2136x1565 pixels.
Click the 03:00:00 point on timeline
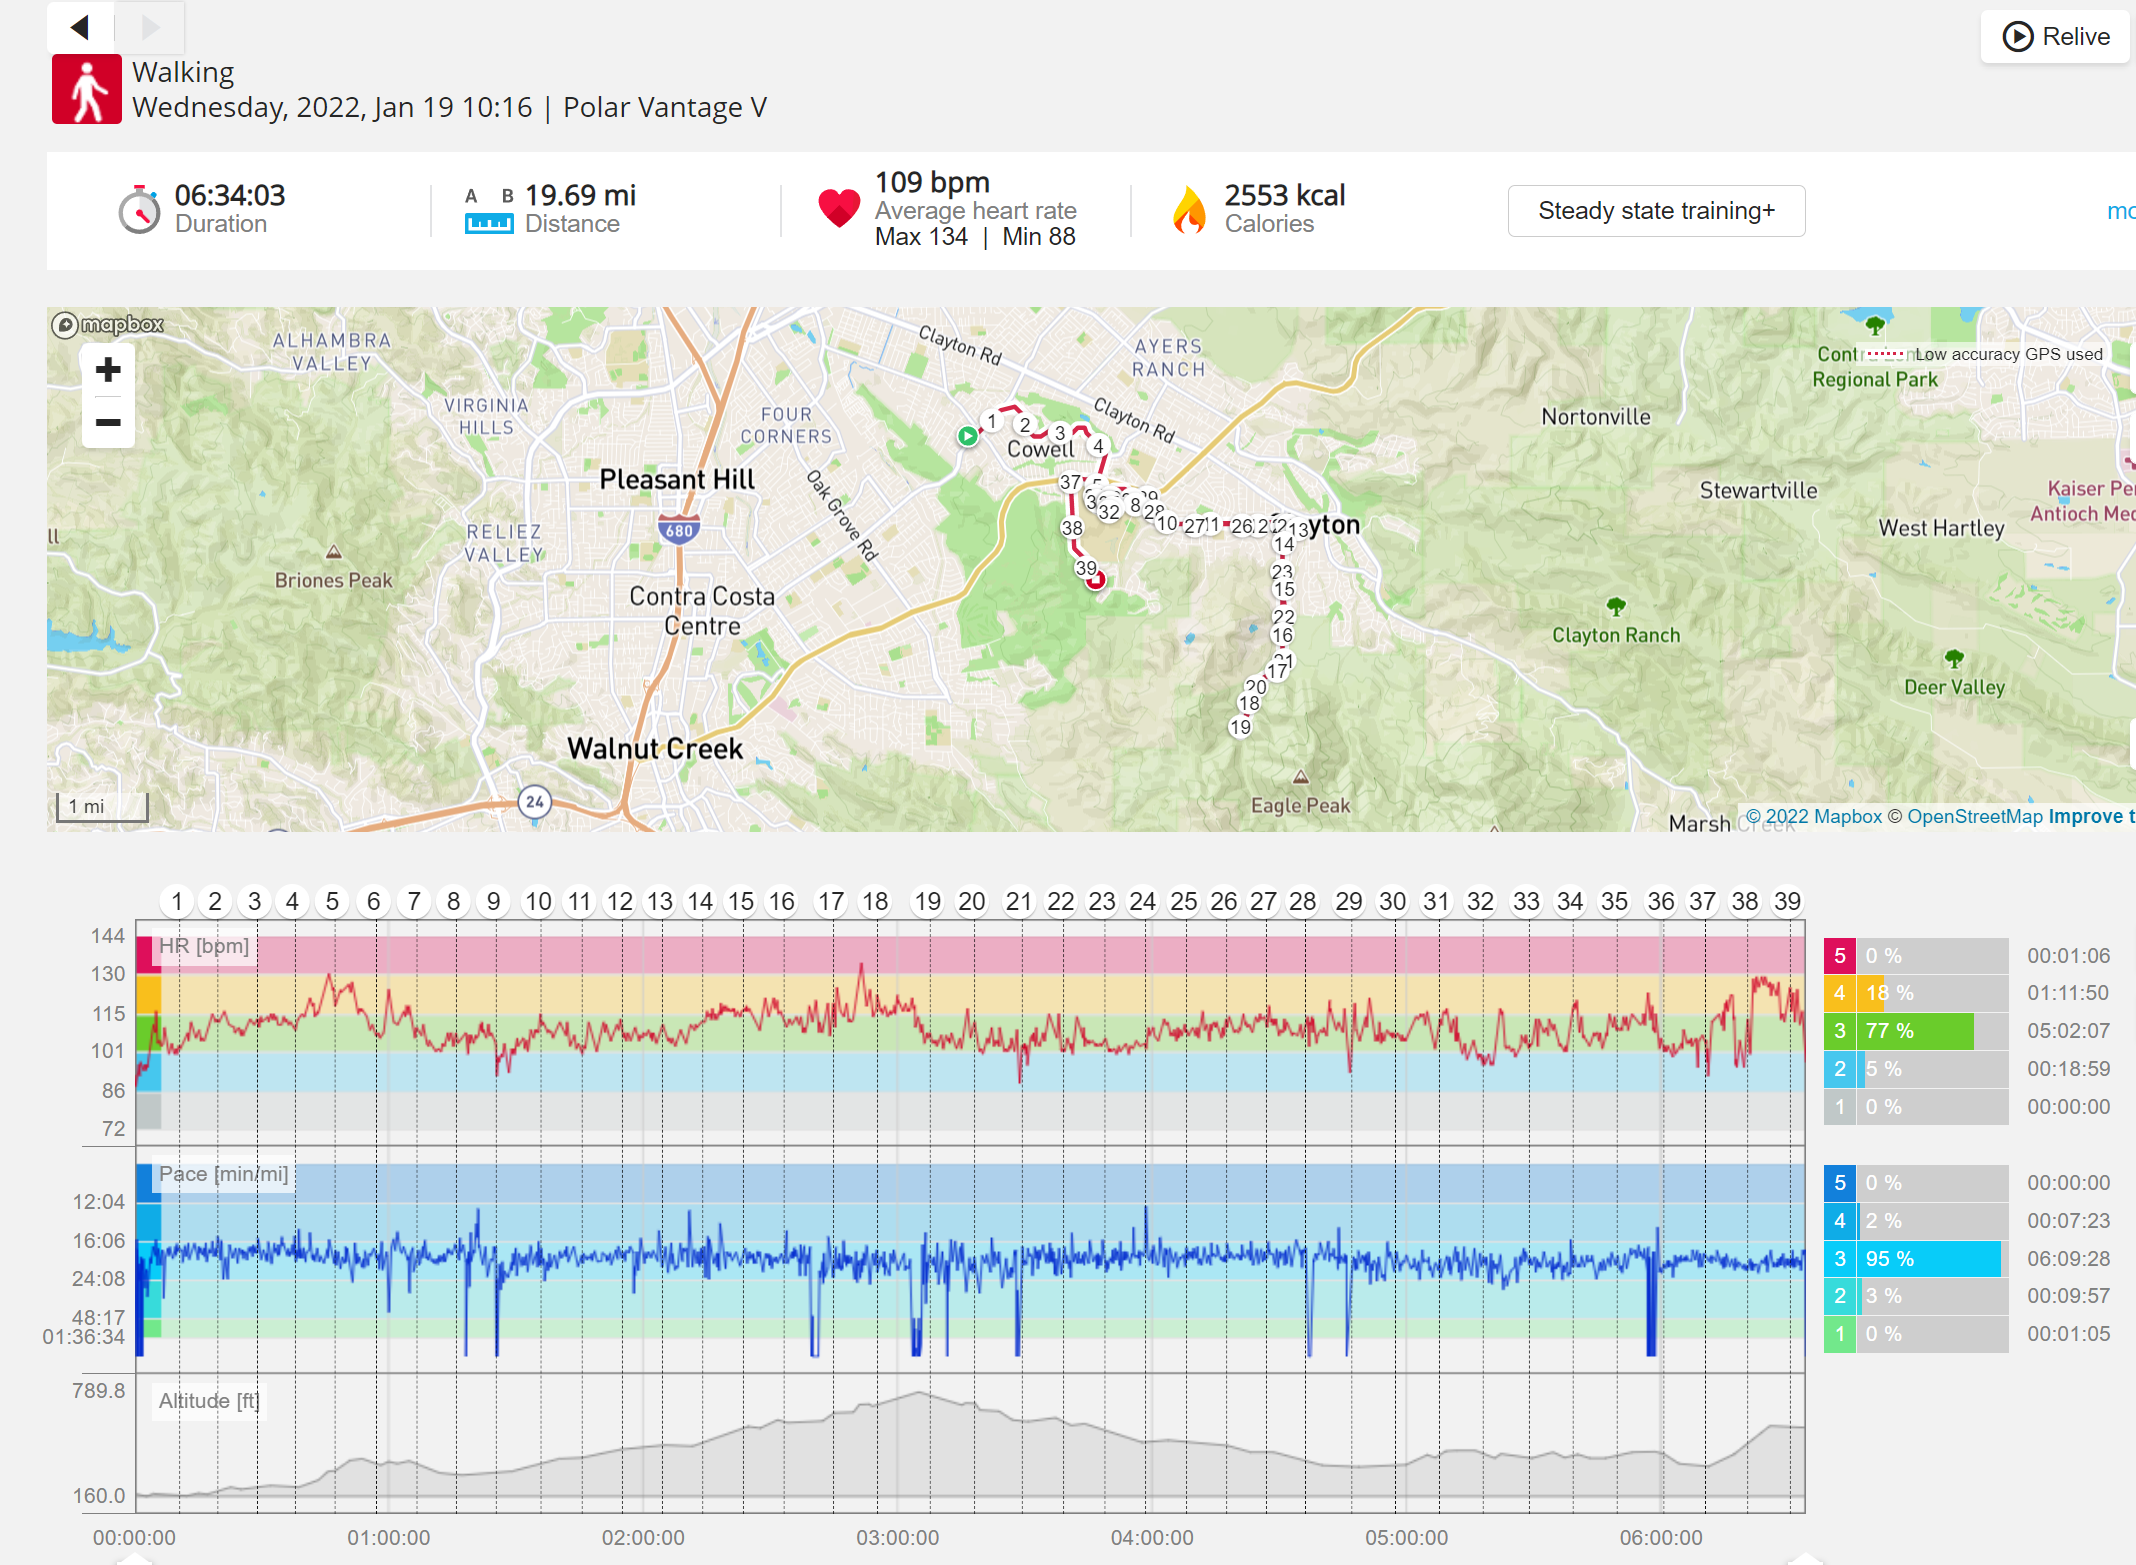point(897,1537)
